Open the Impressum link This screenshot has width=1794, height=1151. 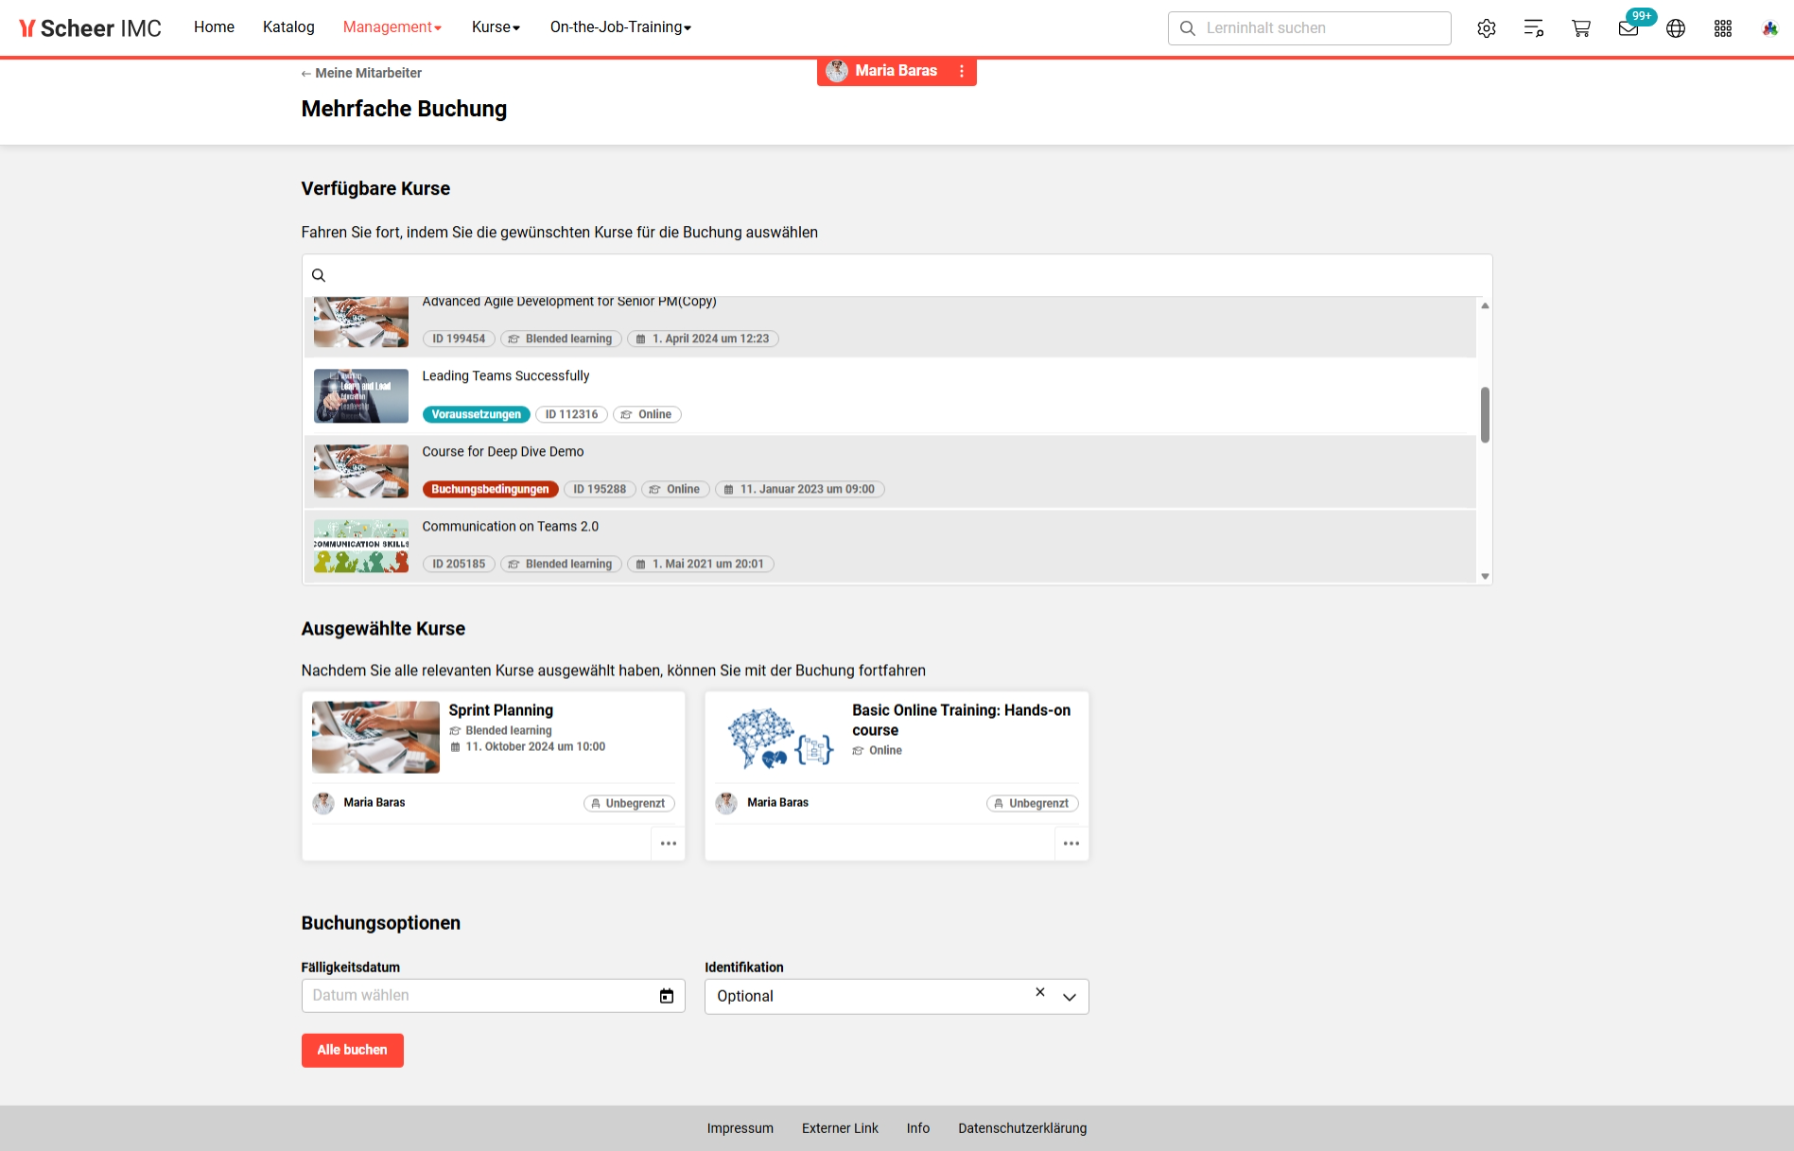point(740,1128)
